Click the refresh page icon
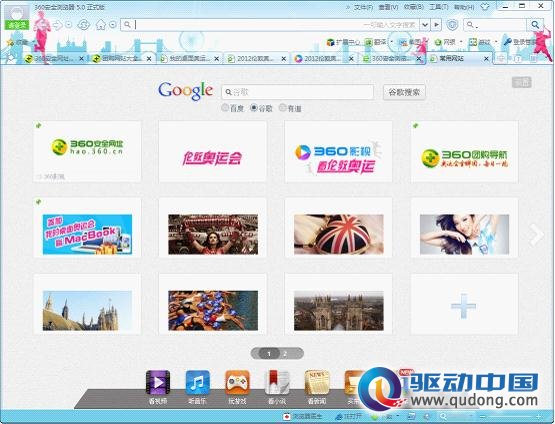Viewport: 555px width, 424px height. point(84,24)
